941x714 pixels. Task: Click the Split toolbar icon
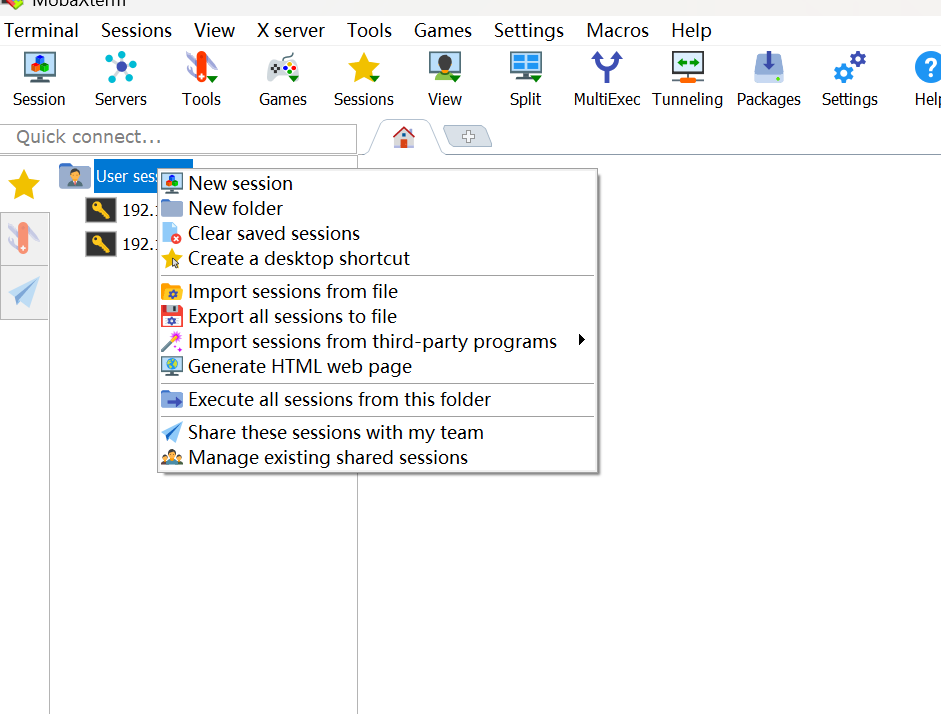pos(526,79)
